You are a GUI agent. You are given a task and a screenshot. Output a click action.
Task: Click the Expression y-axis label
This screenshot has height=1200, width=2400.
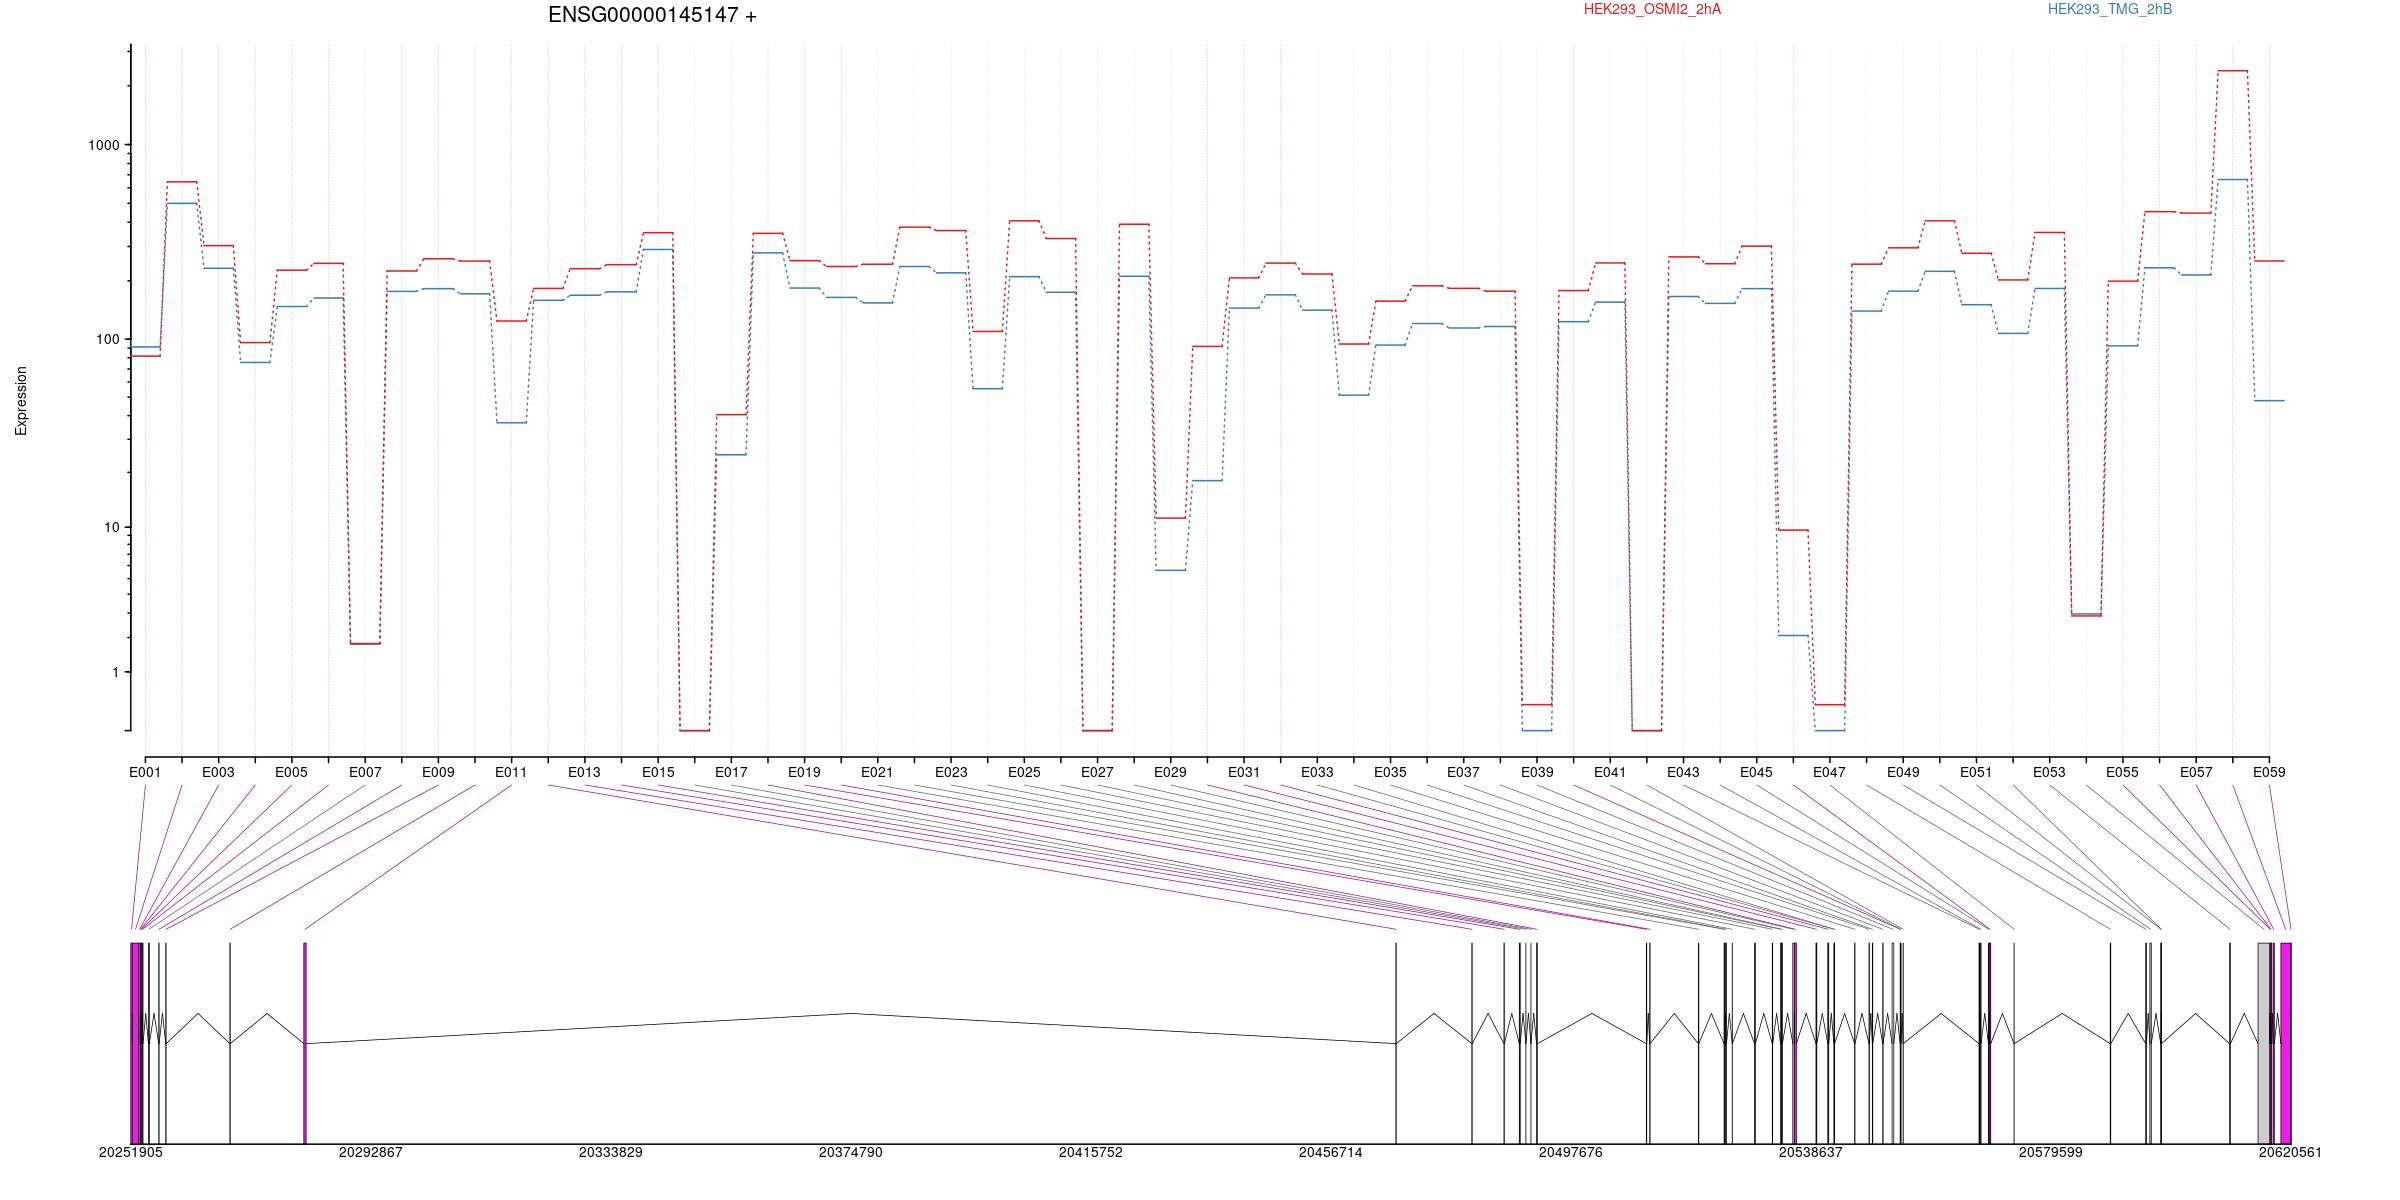(21, 400)
